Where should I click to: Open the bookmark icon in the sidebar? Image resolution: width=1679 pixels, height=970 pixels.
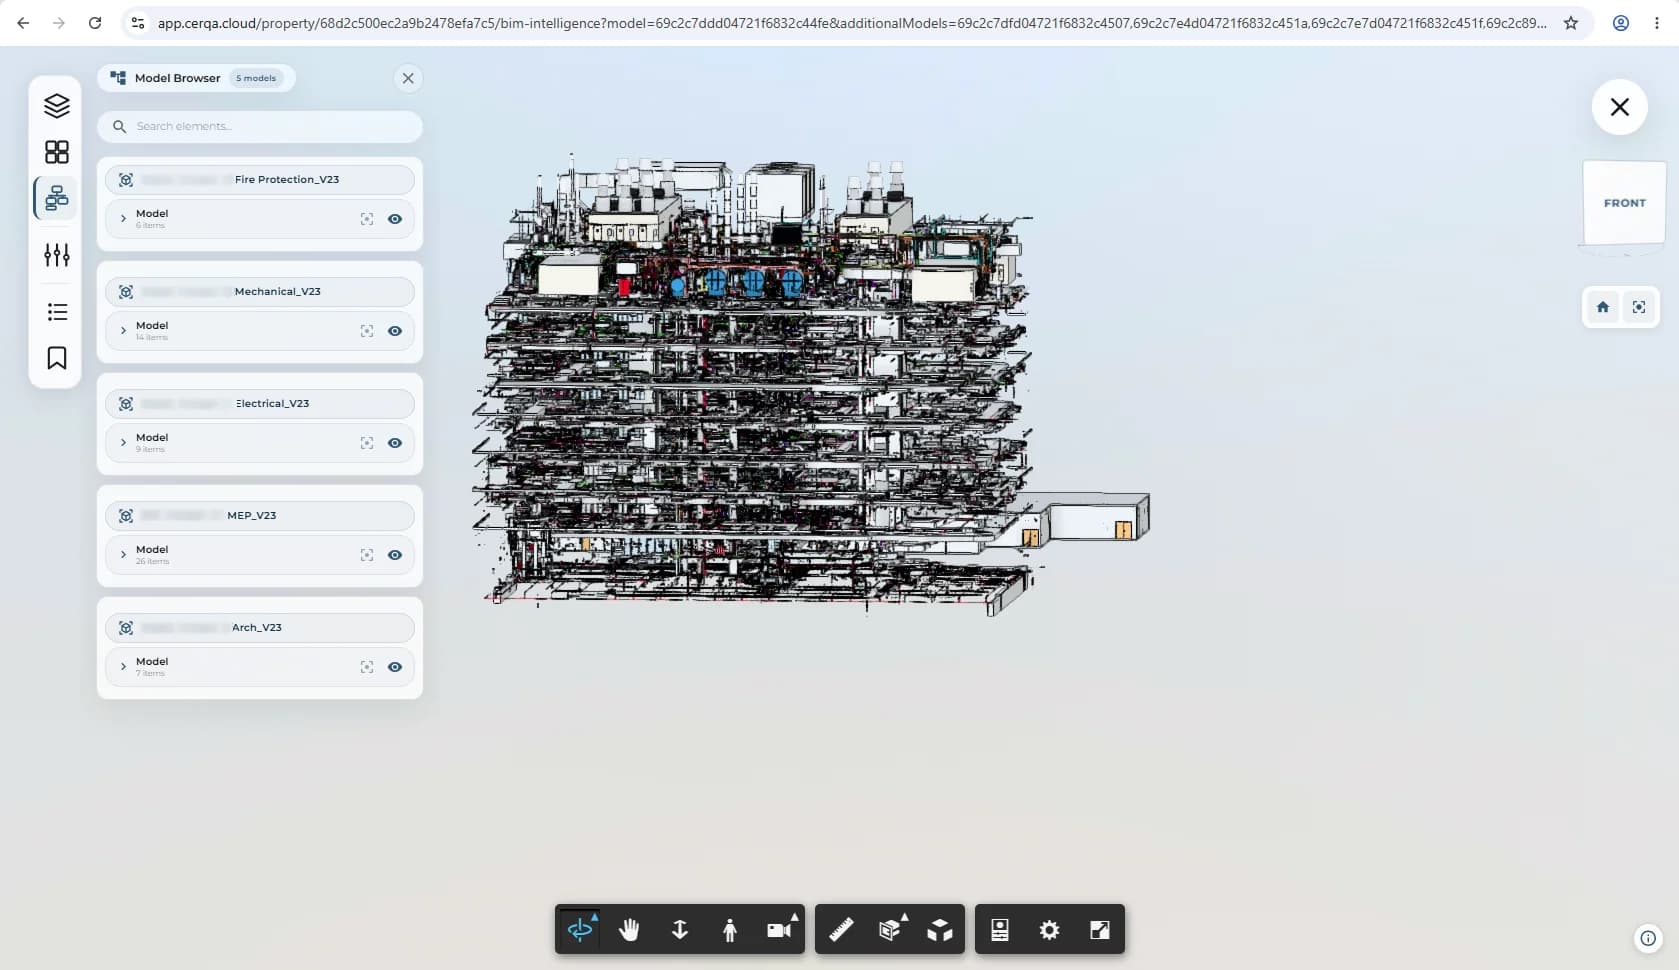click(57, 358)
